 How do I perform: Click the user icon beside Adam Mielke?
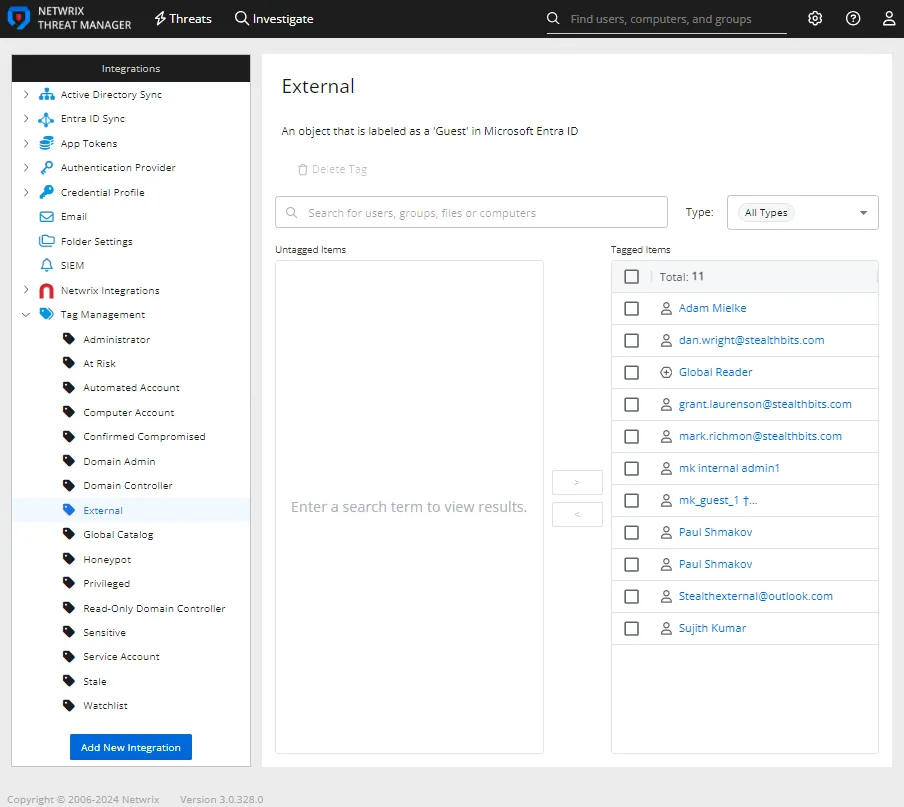(x=666, y=308)
